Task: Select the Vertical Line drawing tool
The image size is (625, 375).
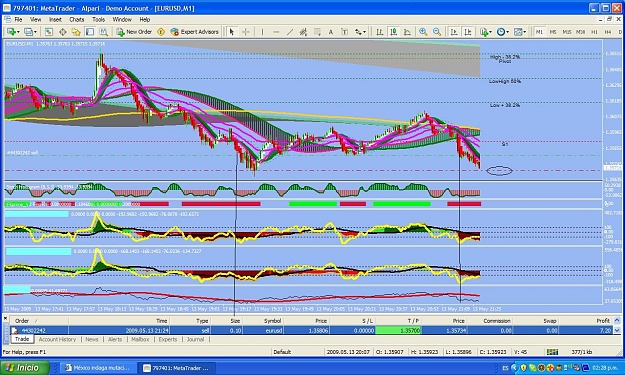Action: [262, 32]
